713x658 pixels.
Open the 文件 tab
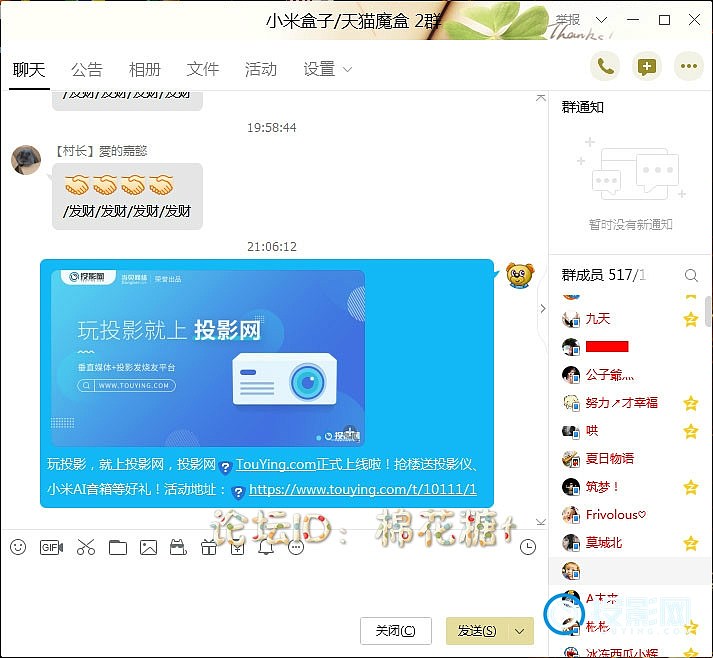tap(203, 70)
